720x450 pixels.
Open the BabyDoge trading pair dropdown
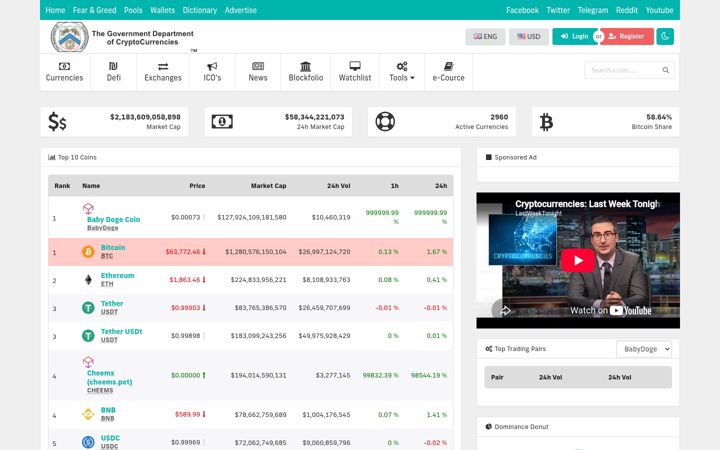pos(644,349)
